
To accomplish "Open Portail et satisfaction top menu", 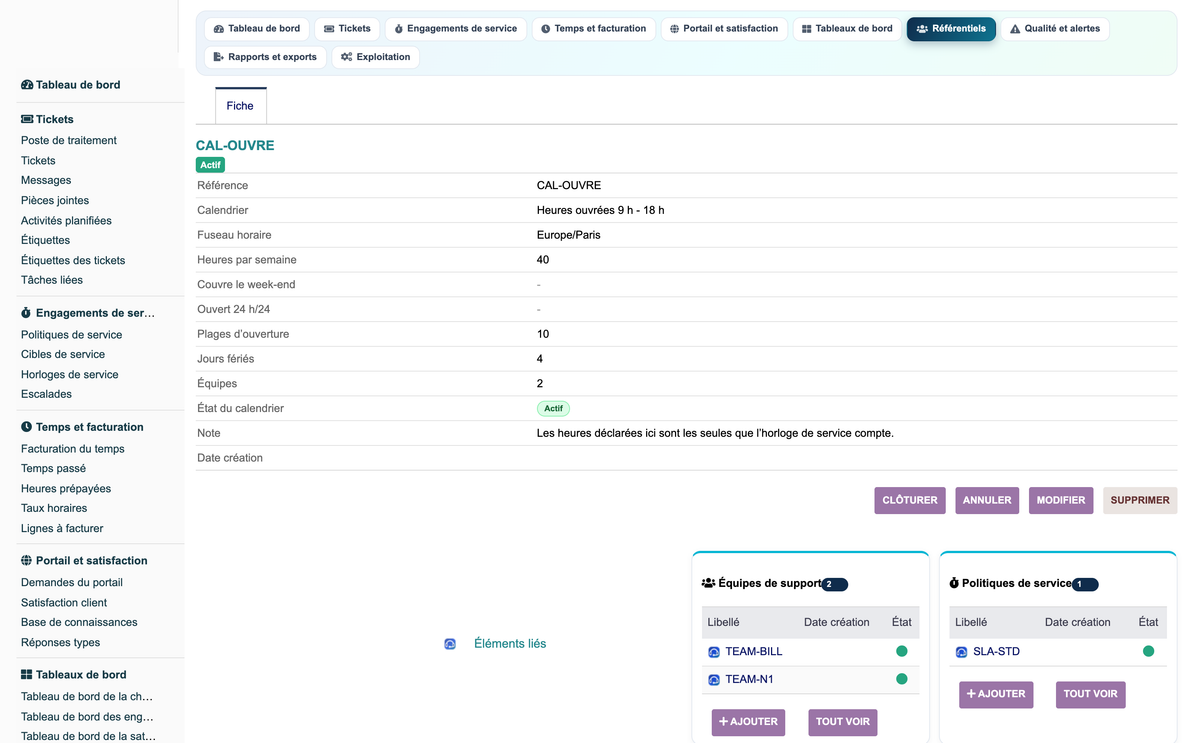I will [x=724, y=29].
